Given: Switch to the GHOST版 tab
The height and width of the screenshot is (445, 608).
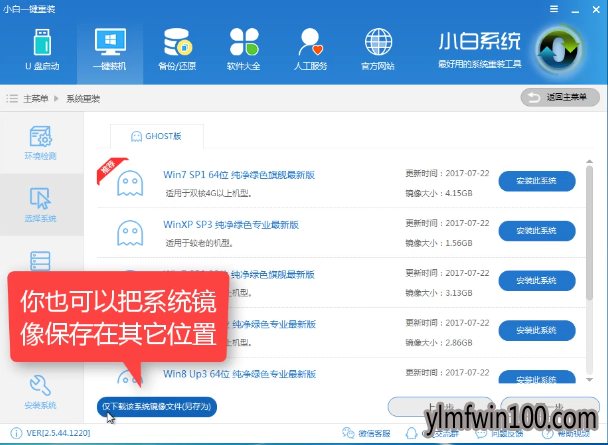Looking at the screenshot, I should click(x=157, y=136).
